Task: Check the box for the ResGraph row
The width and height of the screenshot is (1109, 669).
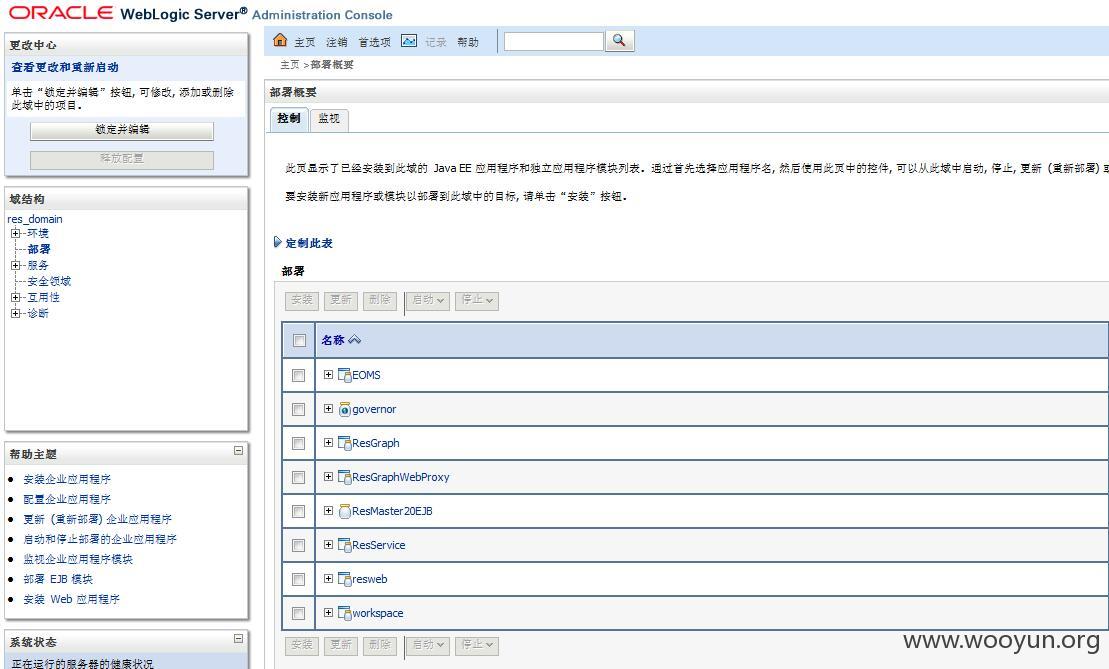Action: pyautogui.click(x=298, y=443)
